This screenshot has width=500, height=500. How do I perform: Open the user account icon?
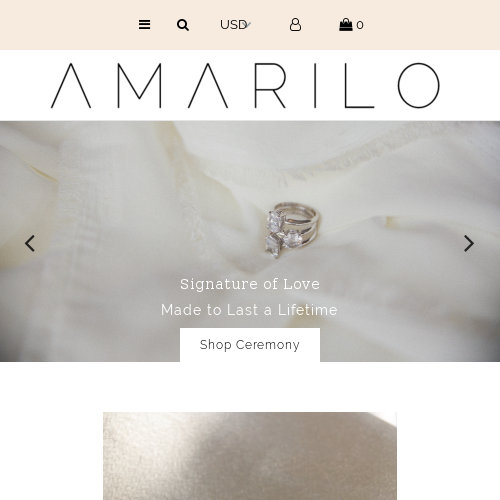pyautogui.click(x=295, y=25)
